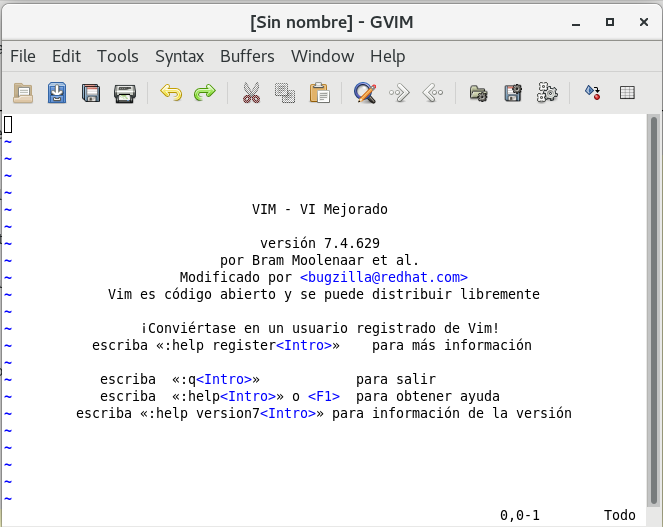Click the Find Previous arrow icon
The width and height of the screenshot is (663, 527).
click(433, 94)
